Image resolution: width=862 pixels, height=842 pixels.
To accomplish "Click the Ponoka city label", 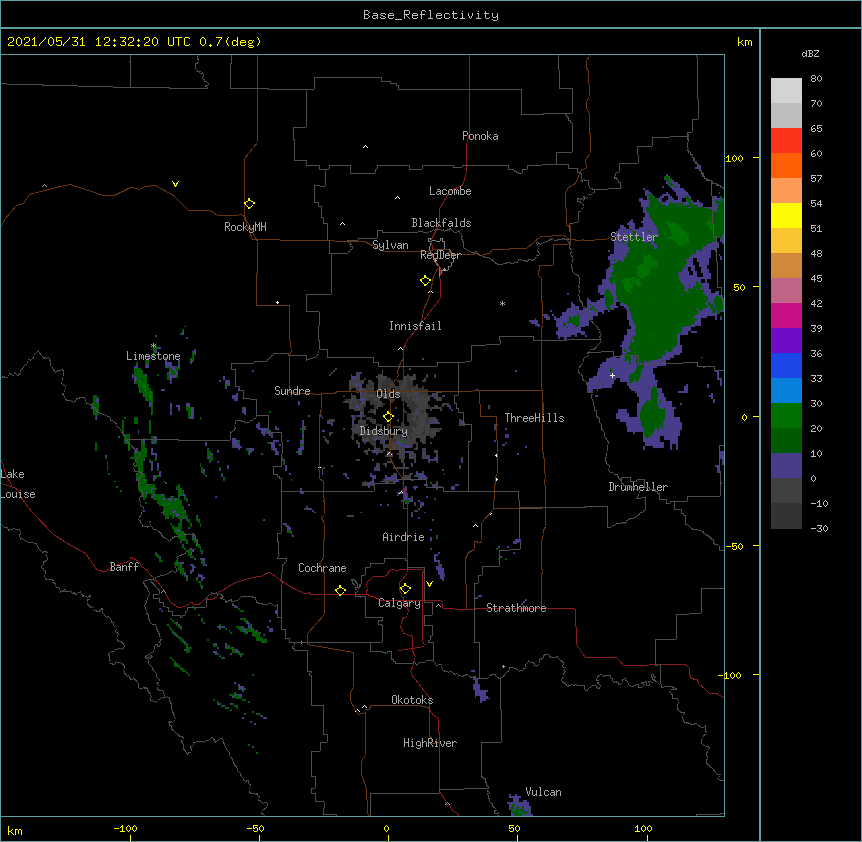I will 480,136.
